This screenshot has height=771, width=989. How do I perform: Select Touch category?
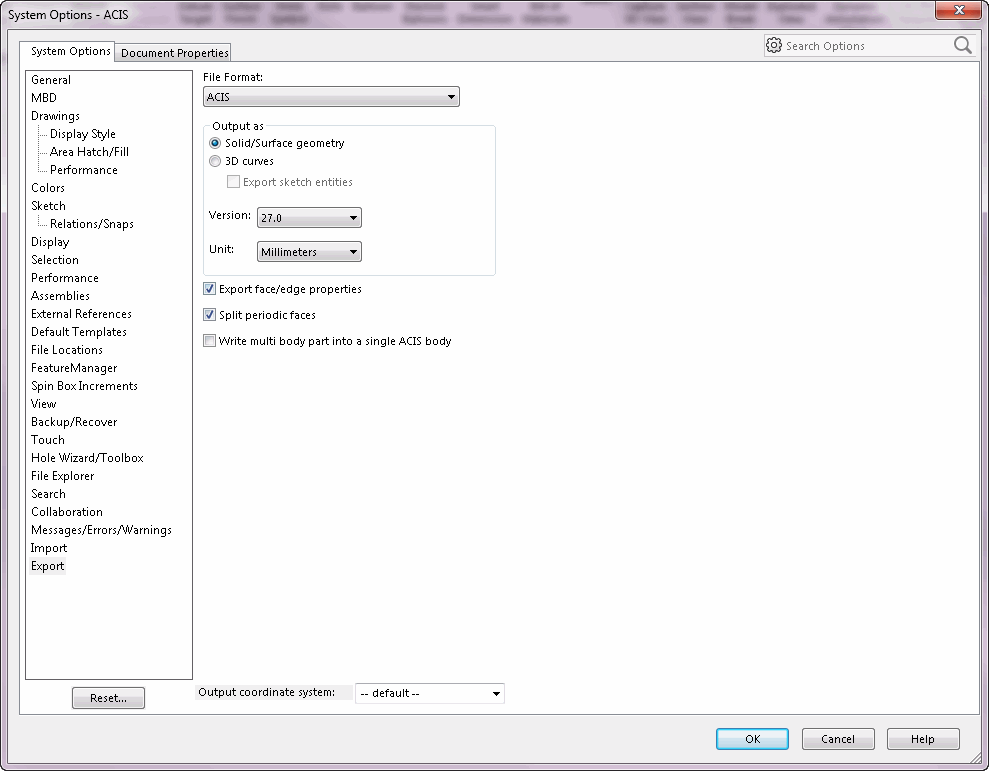click(x=48, y=440)
